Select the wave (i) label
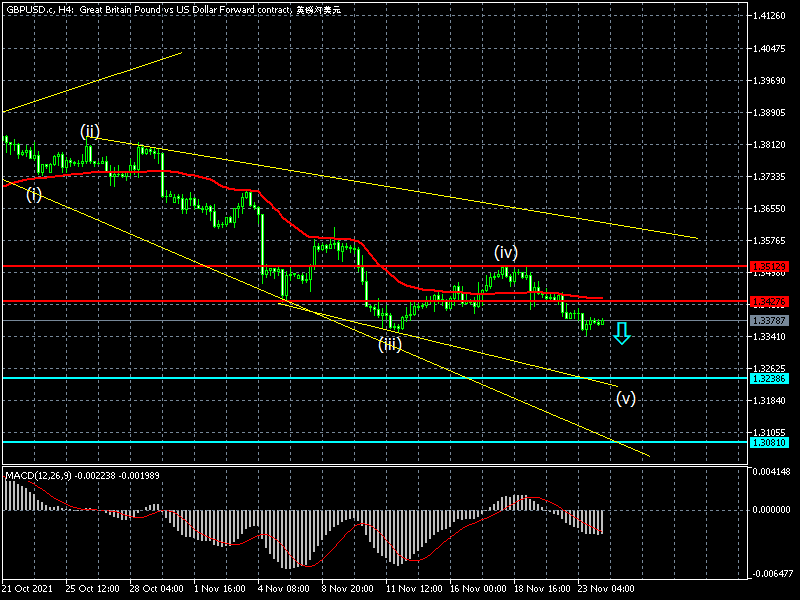The image size is (800, 600). point(34,194)
